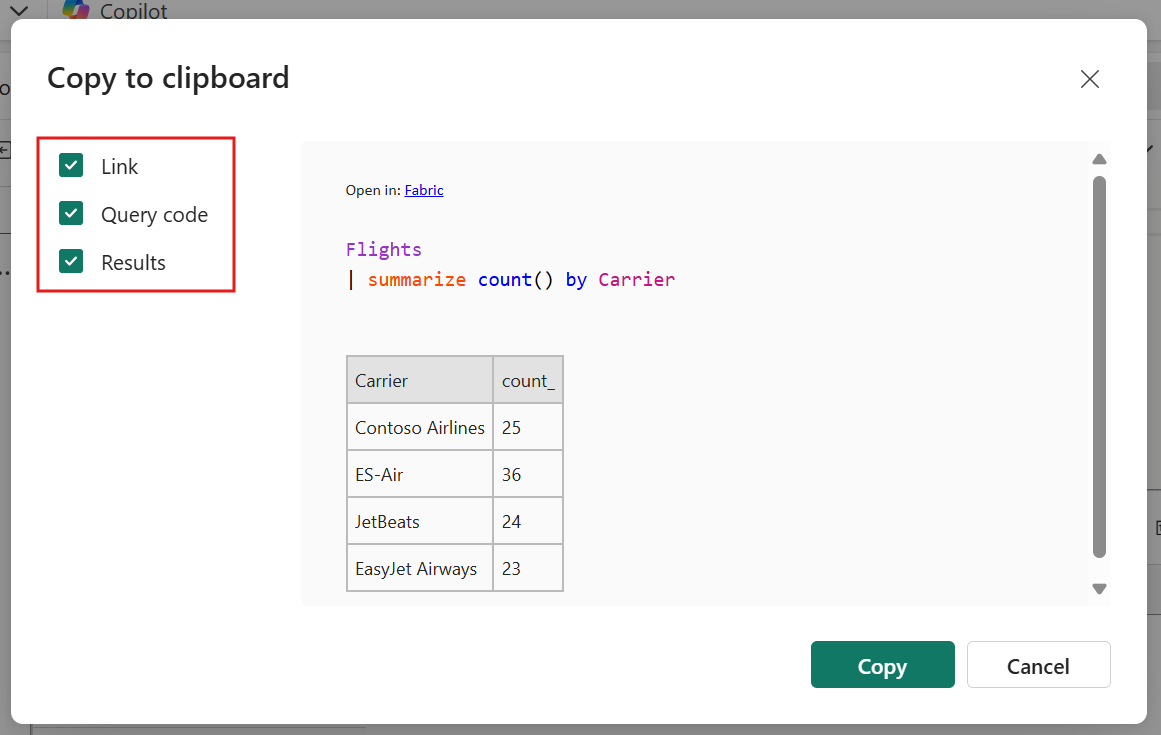Image resolution: width=1161 pixels, height=735 pixels.
Task: Click the Copilot icon
Action: pos(75,11)
